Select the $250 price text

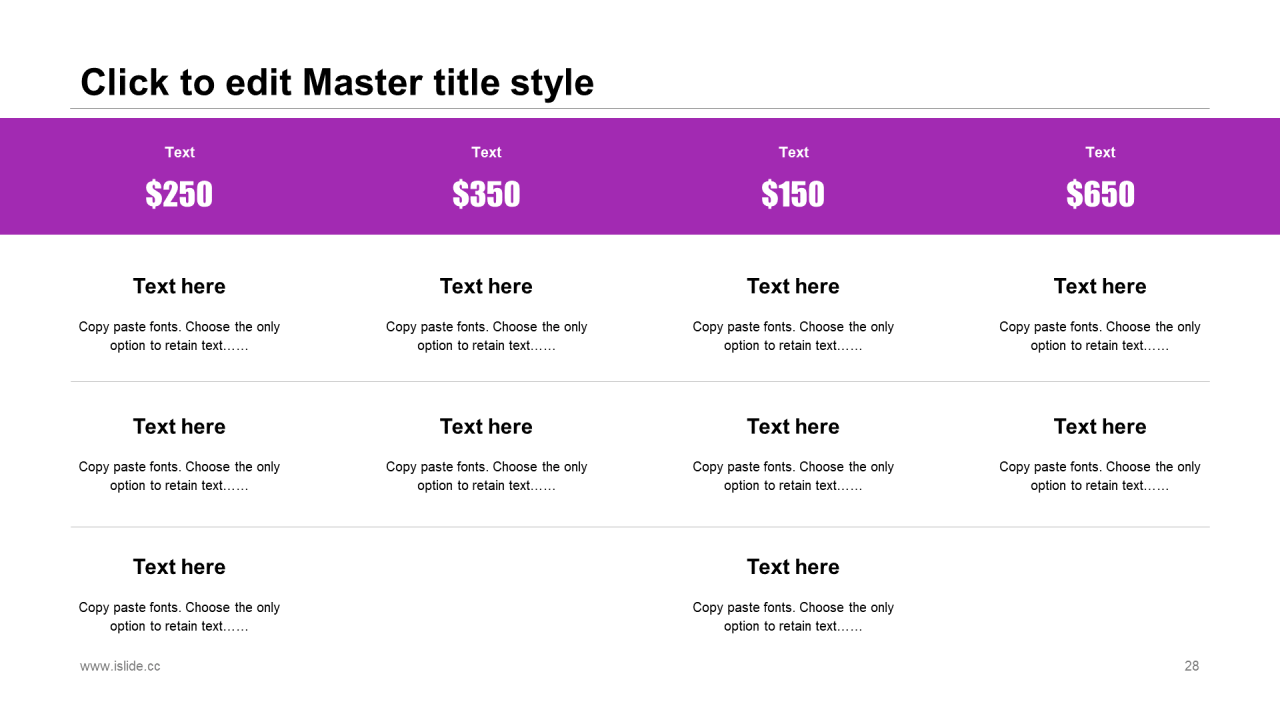[179, 194]
